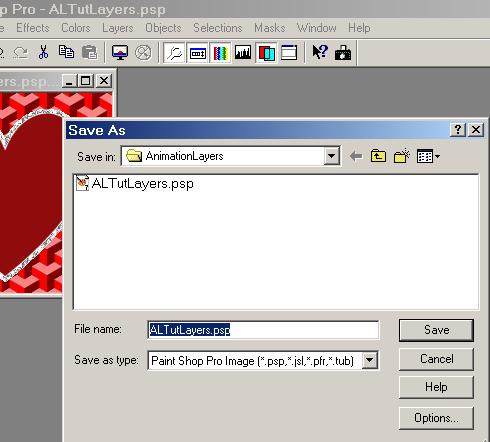Click the Full Screen Preview monitor icon
The width and height of the screenshot is (490, 442).
pos(120,52)
